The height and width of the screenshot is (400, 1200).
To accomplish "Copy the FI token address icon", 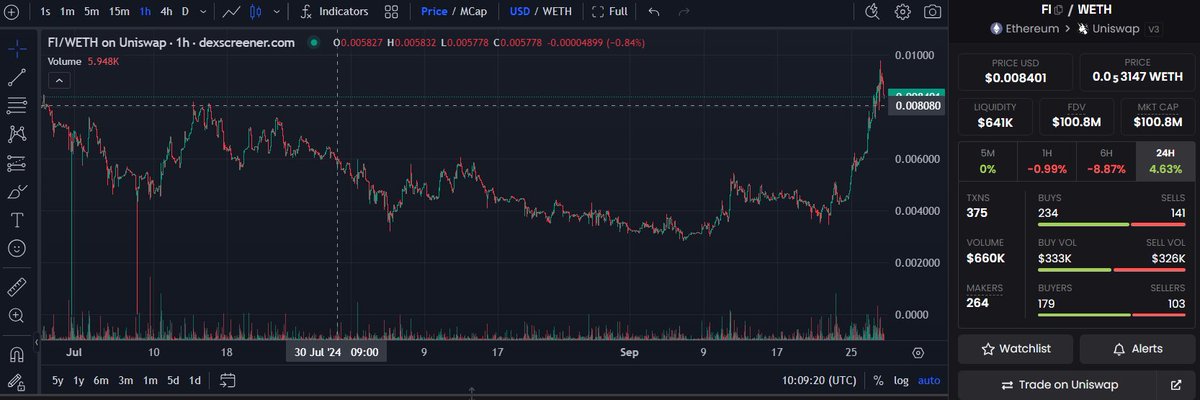I will coord(1058,9).
